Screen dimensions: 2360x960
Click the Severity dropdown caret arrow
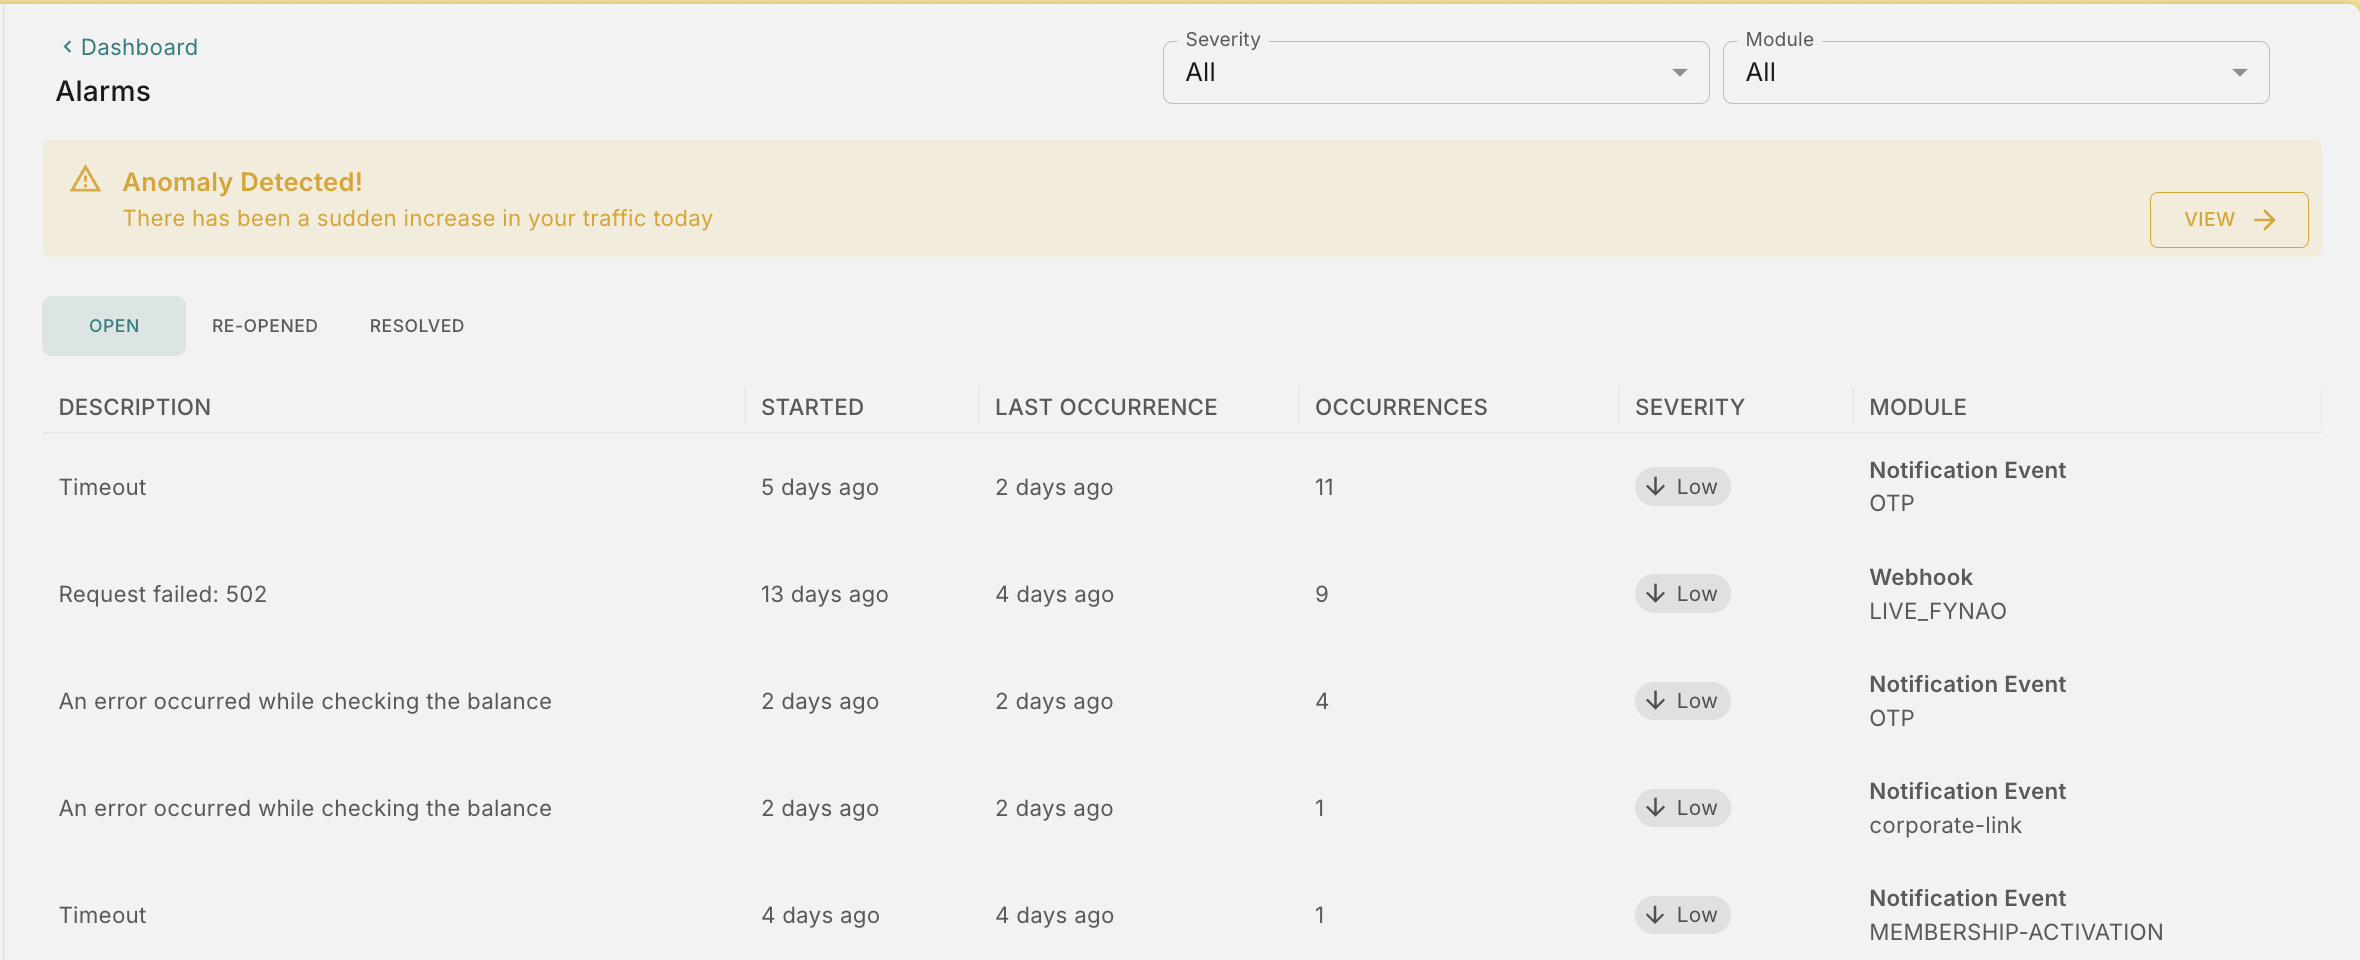[x=1680, y=73]
